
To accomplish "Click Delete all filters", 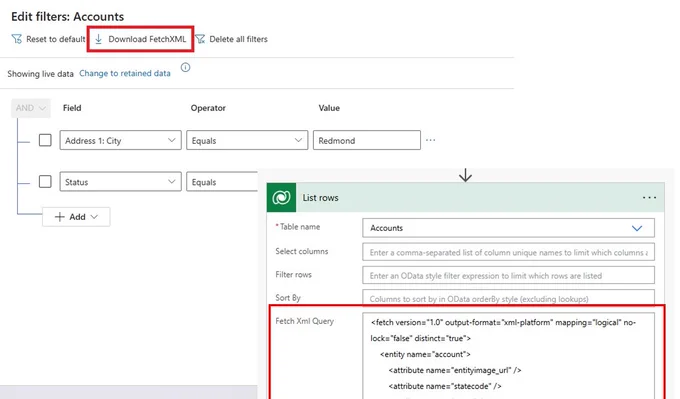I will click(239, 39).
